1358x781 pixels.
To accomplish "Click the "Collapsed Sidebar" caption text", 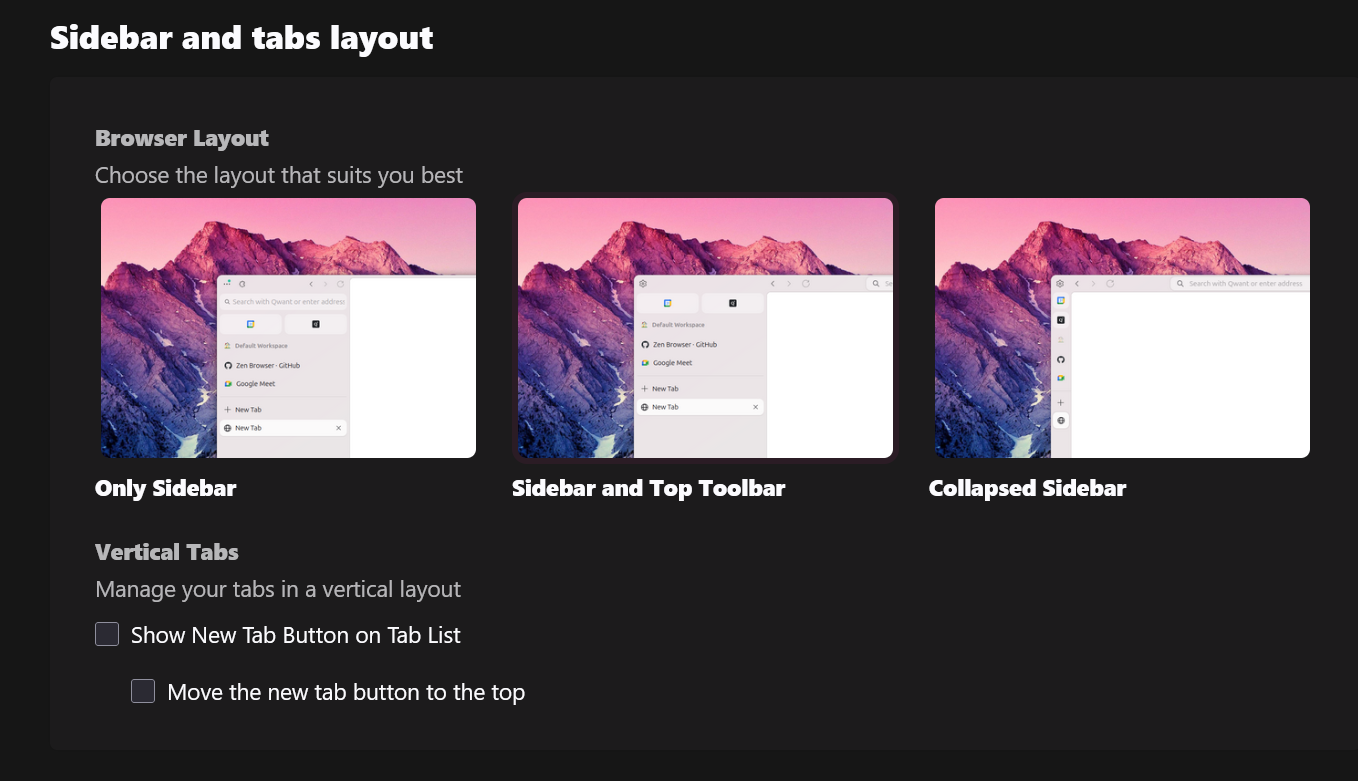I will pyautogui.click(x=1028, y=489).
